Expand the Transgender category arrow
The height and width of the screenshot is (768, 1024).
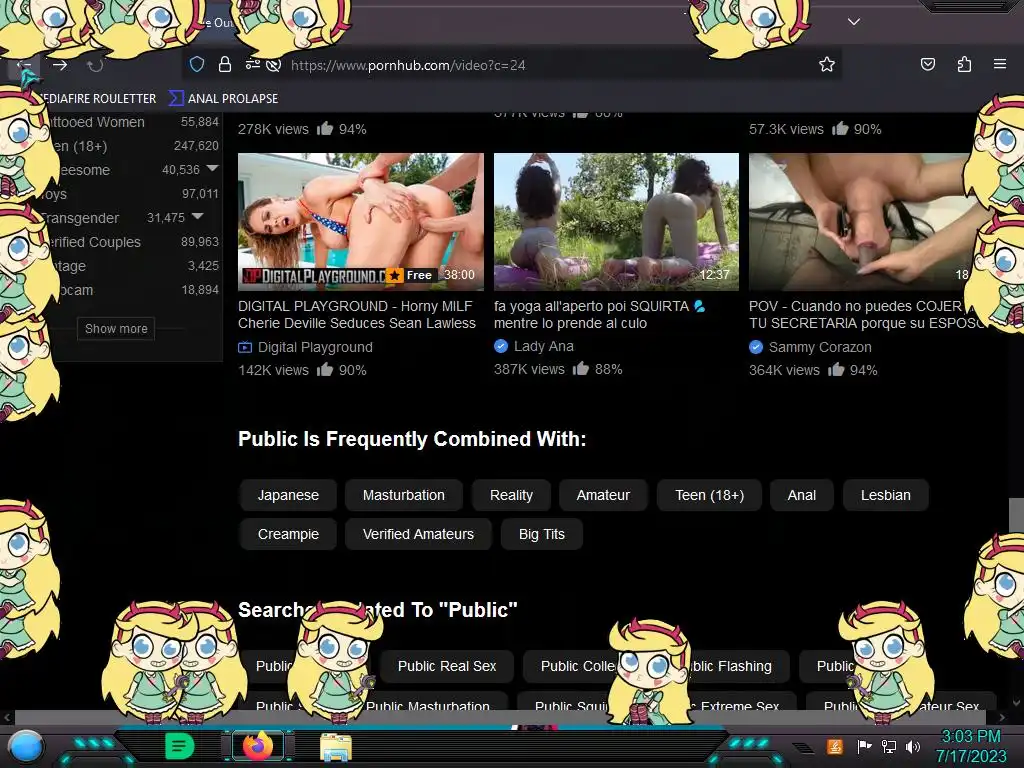pos(198,216)
